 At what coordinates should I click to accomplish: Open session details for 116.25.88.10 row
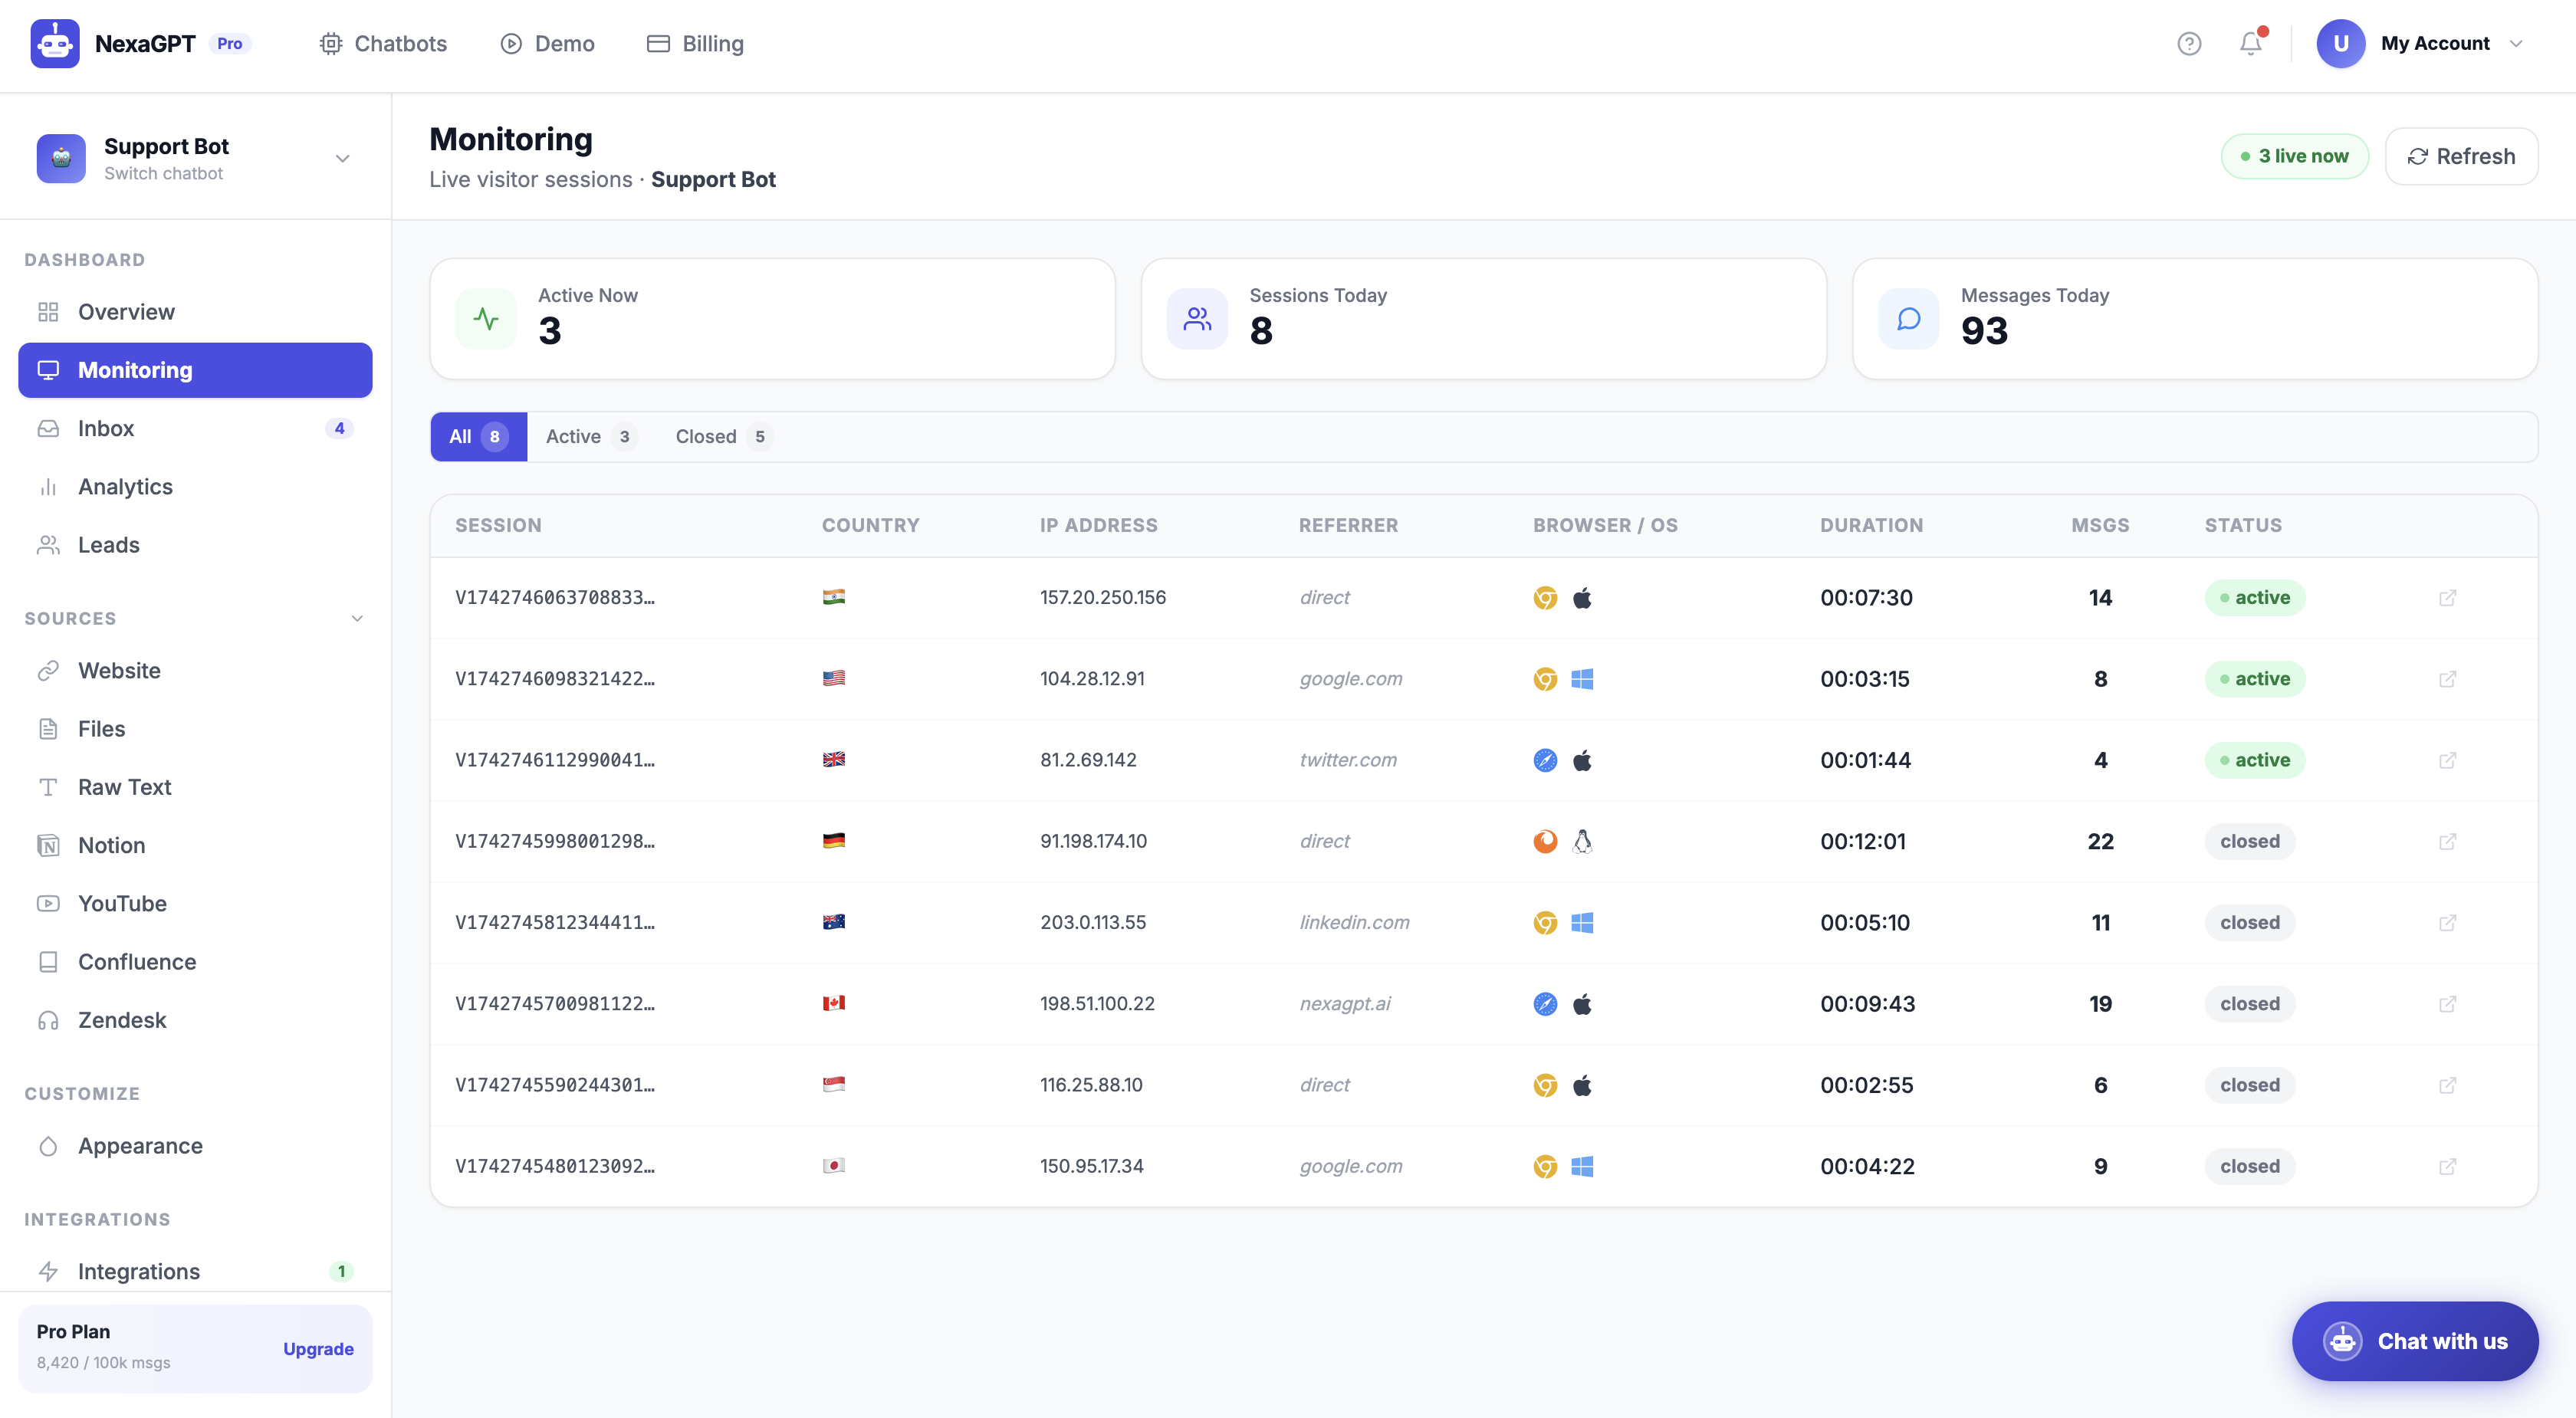2447,1085
